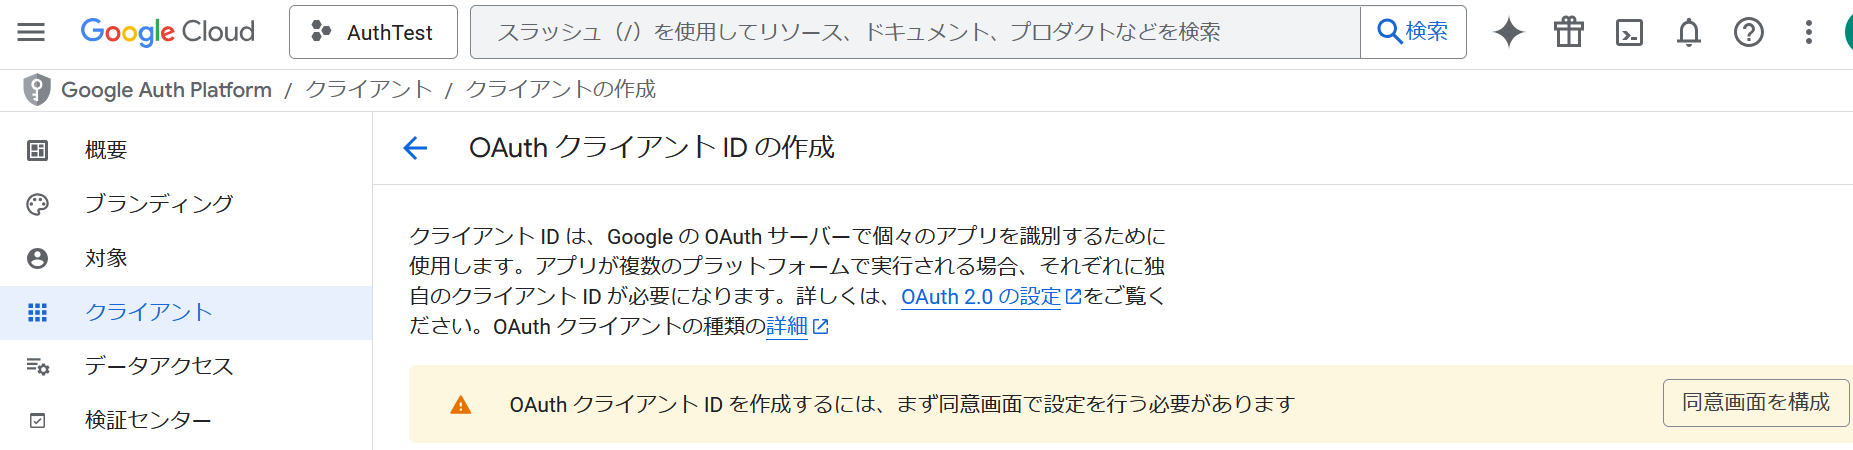
Task: Go to Google Auth Platform breadcrumb
Action: 166,90
